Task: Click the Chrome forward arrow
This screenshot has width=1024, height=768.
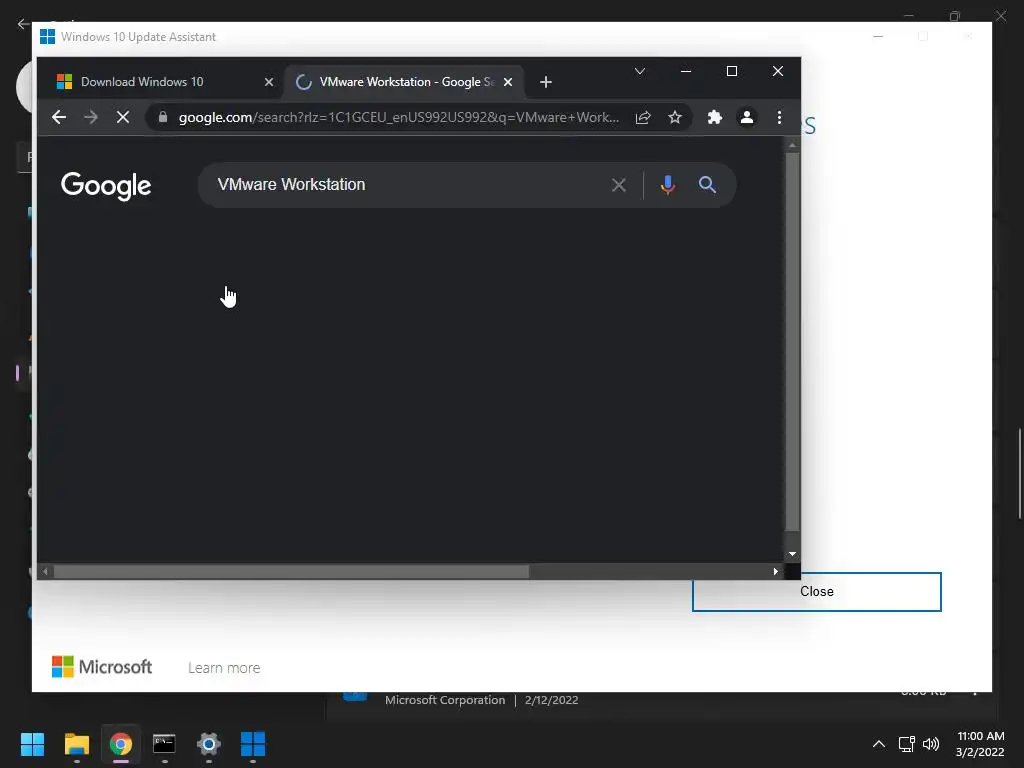Action: click(x=91, y=118)
